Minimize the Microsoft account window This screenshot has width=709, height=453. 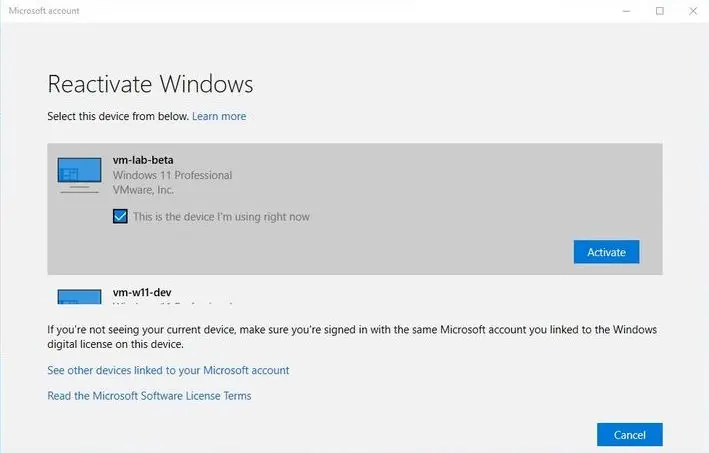[626, 11]
